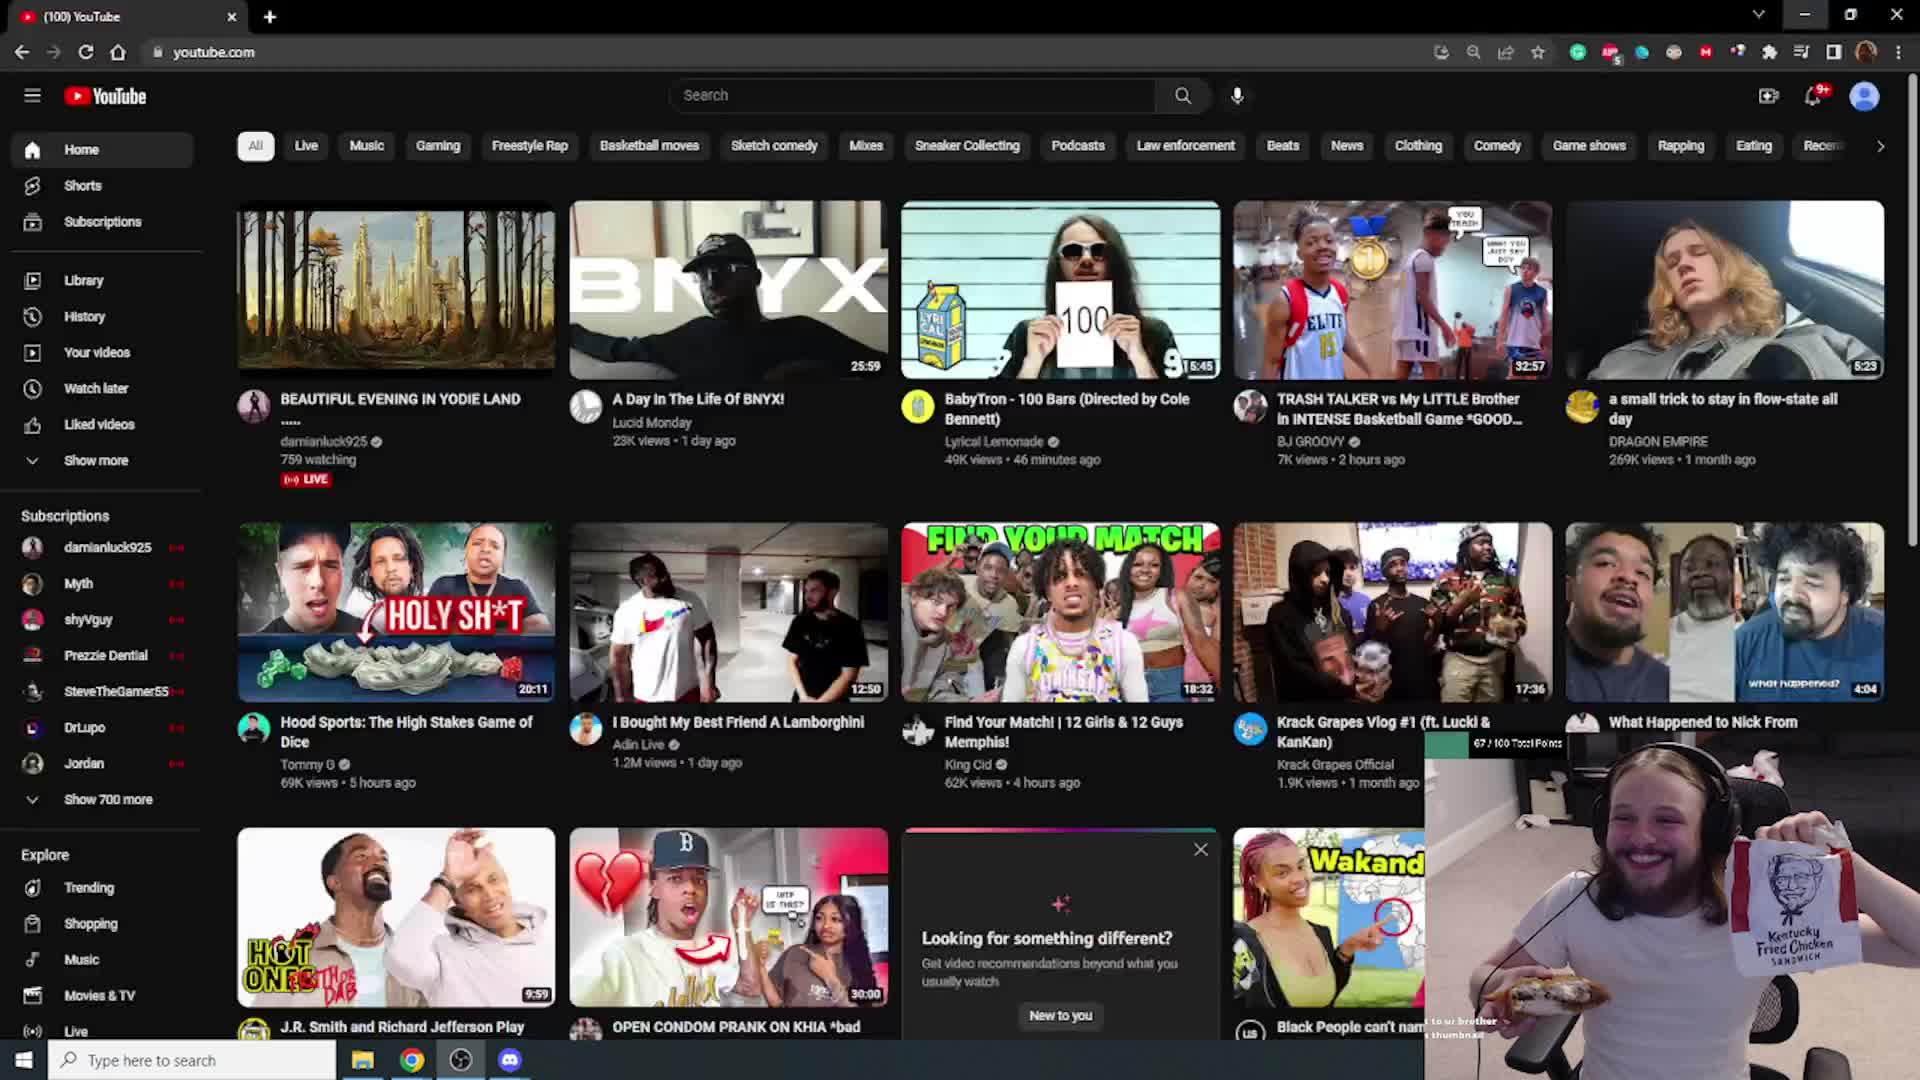Click the Windows Start button

pos(24,1060)
